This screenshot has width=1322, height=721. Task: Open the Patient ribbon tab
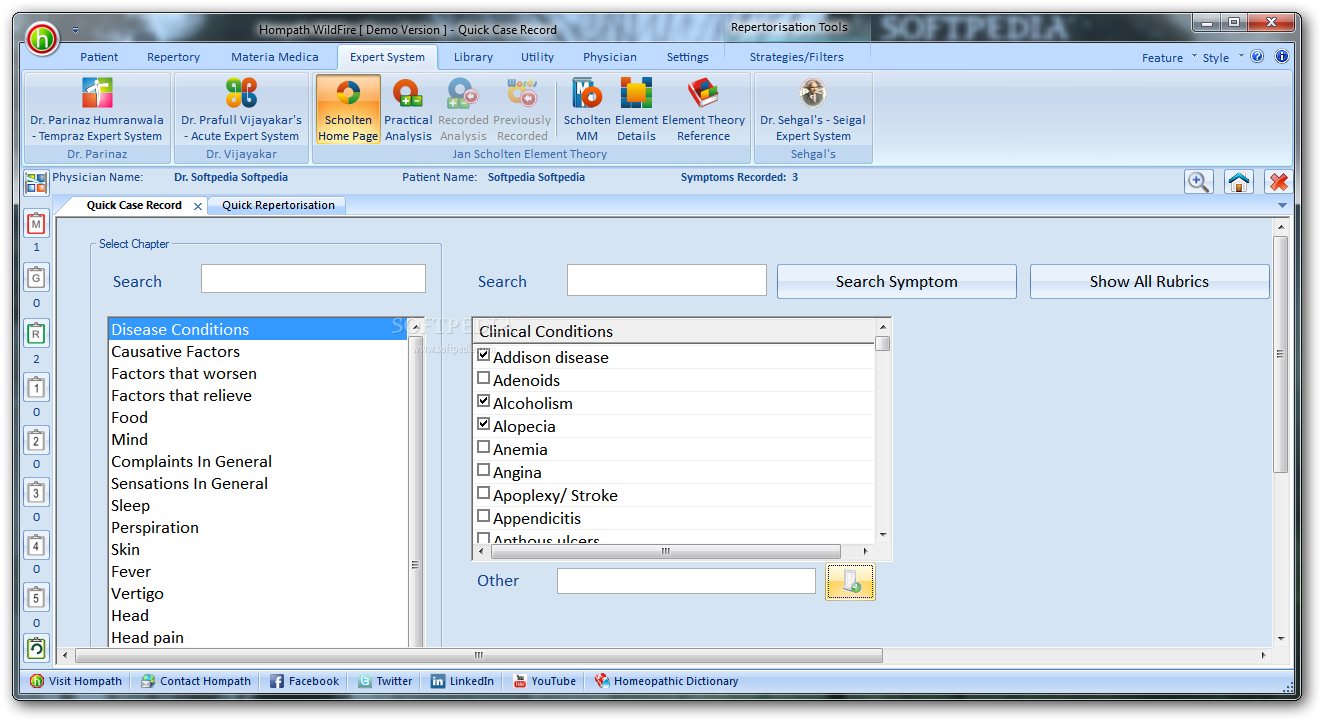(99, 57)
